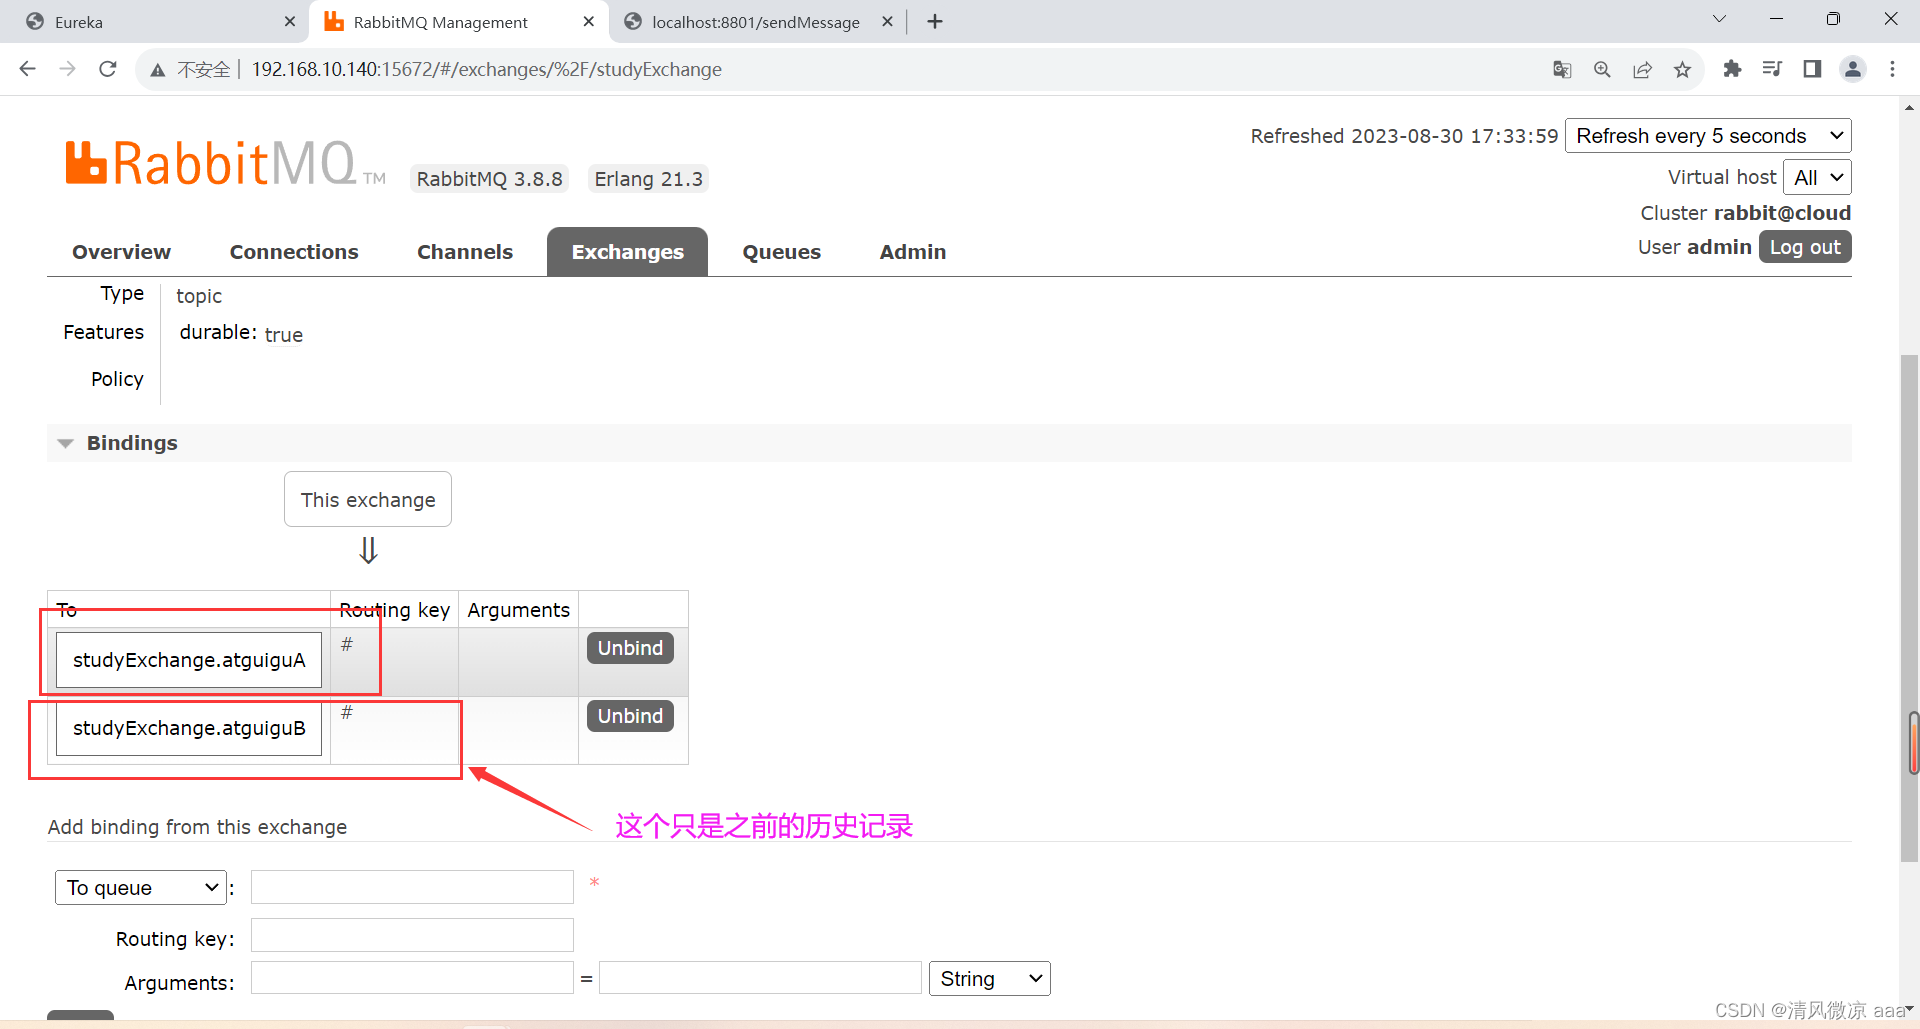
Task: Click the RabbitMQ 3.8.8 version label
Action: tap(490, 179)
